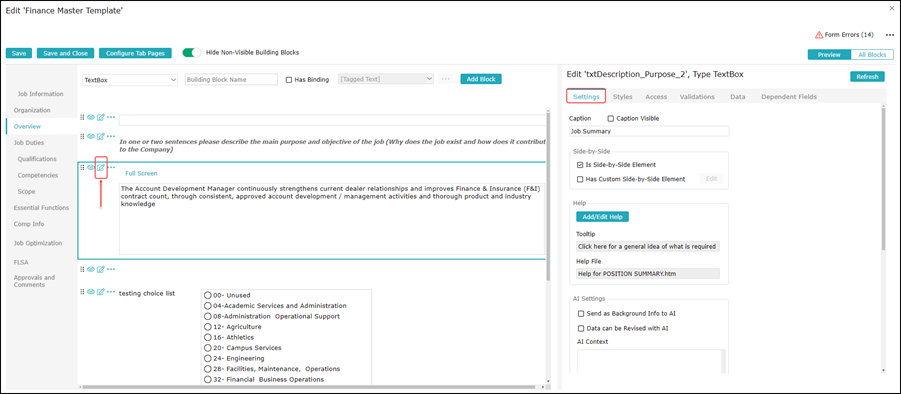Select 04-Academic Services and Administration option
The width and height of the screenshot is (901, 394).
pos(208,306)
